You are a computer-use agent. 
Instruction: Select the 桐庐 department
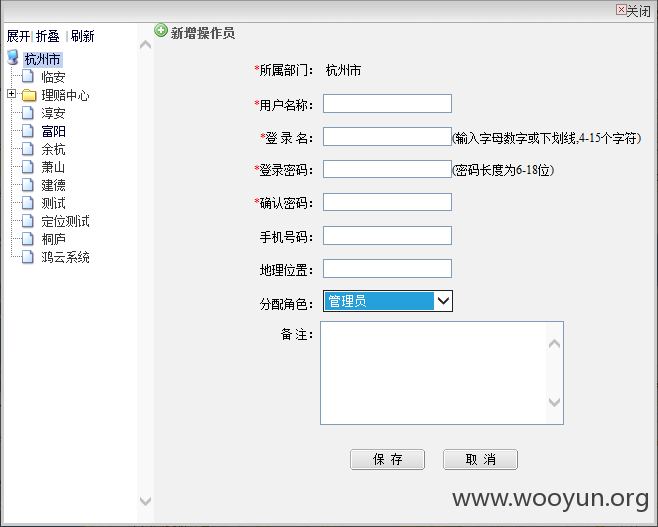tap(53, 239)
